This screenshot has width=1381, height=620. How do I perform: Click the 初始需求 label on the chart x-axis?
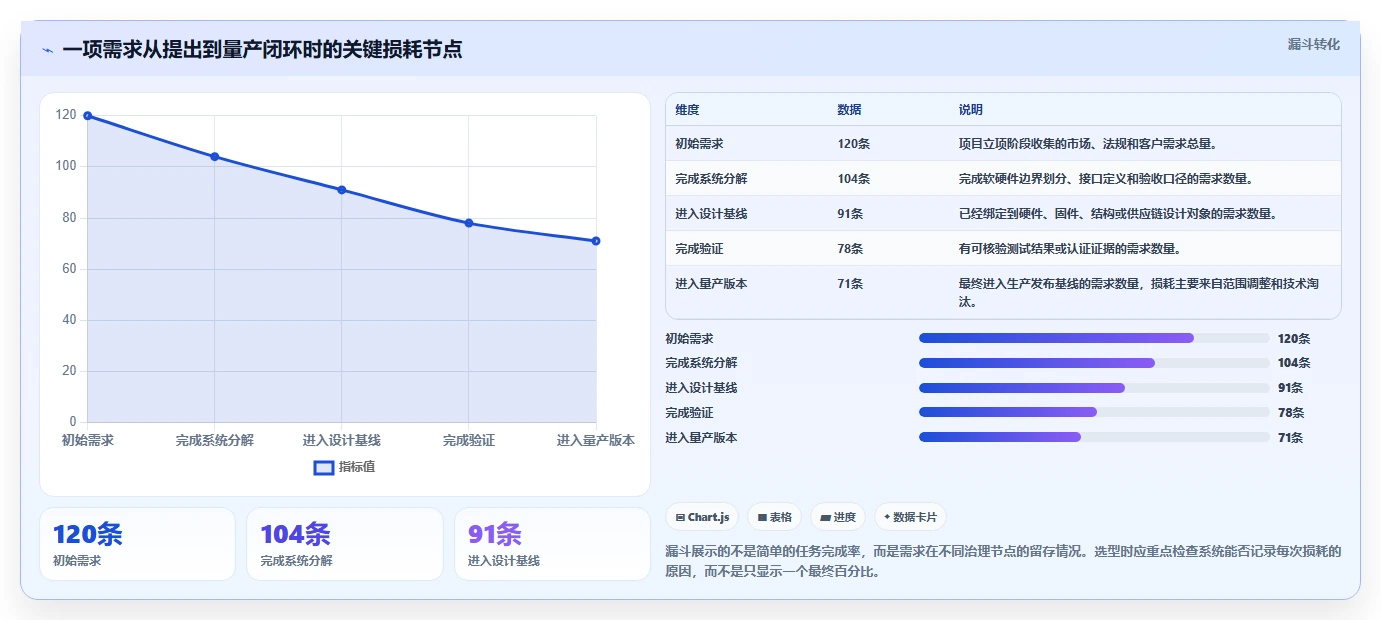coord(88,440)
